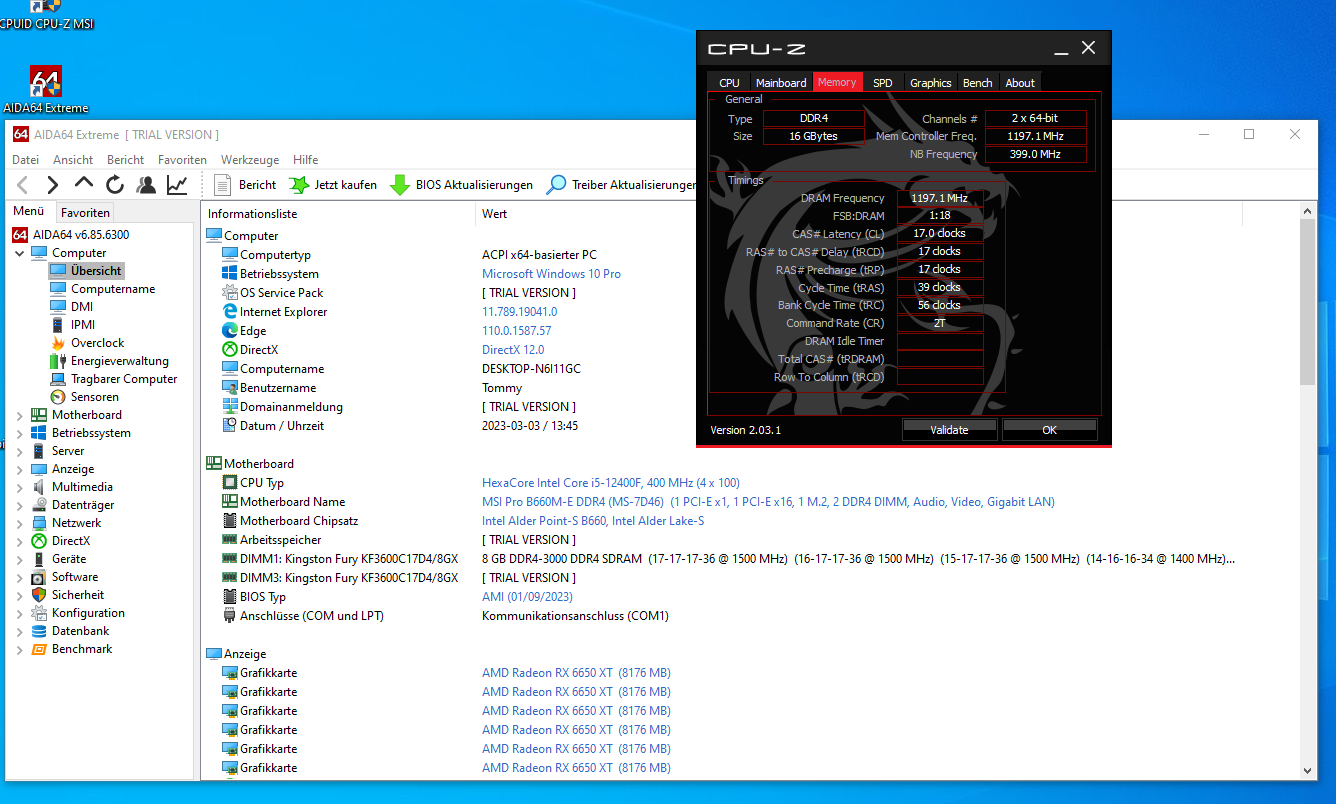Switch to CPU tab in CPU-Z

coord(729,83)
